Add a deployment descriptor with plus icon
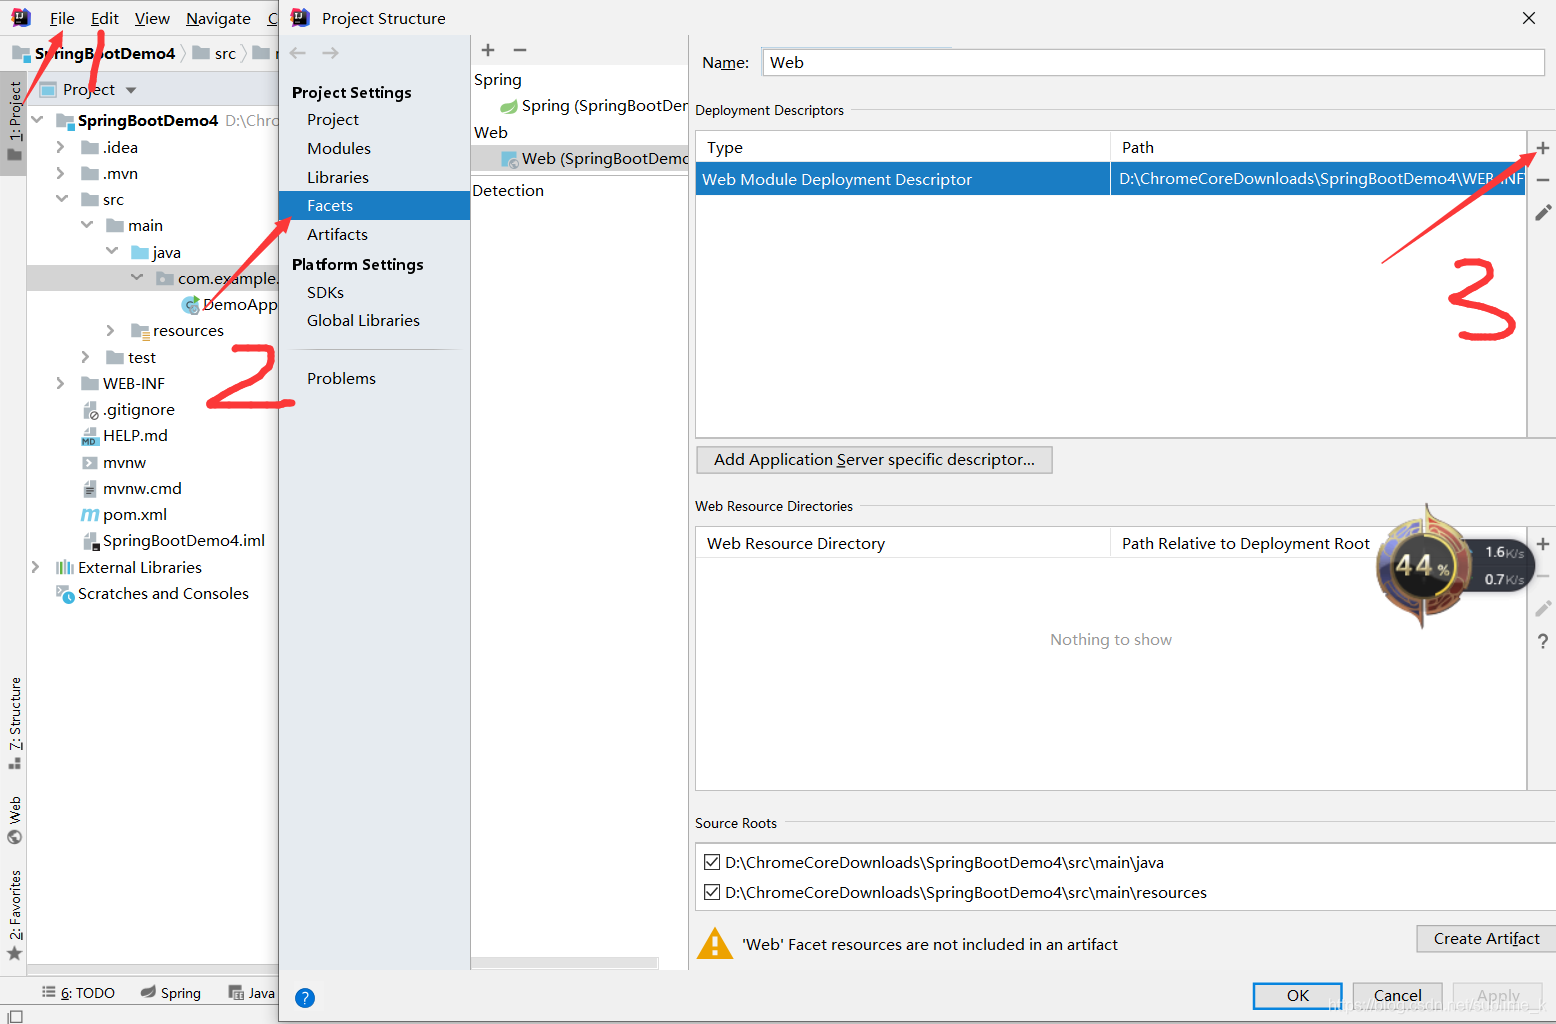1556x1024 pixels. click(x=1543, y=148)
